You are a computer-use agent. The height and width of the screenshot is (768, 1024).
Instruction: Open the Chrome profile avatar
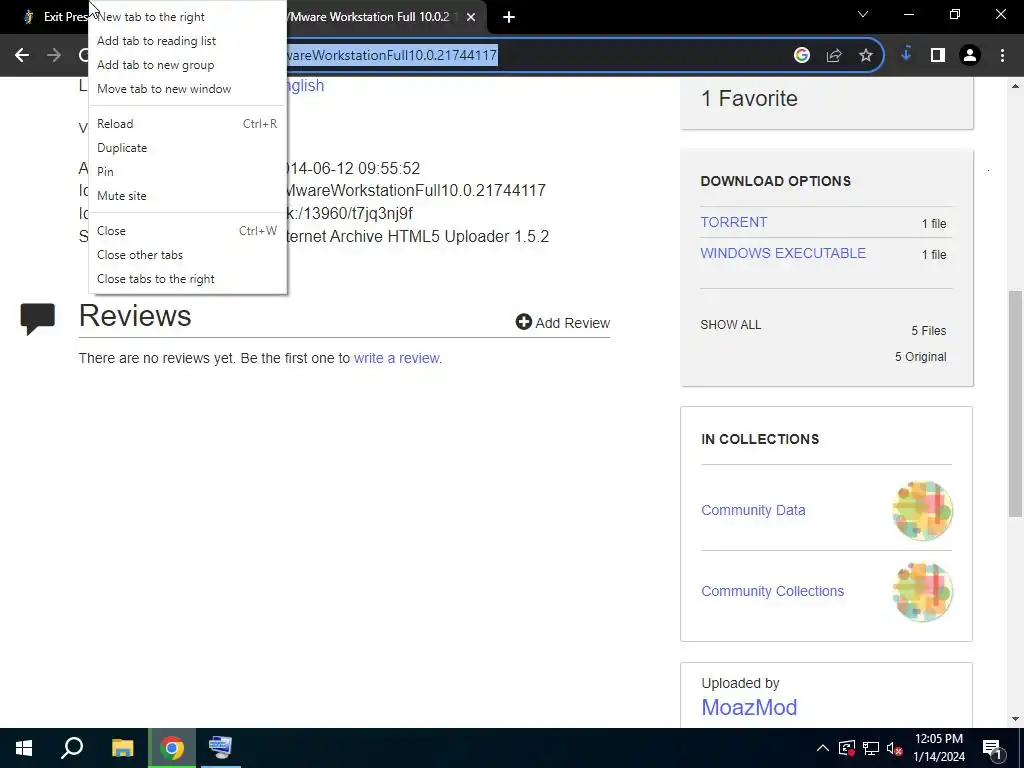[970, 56]
